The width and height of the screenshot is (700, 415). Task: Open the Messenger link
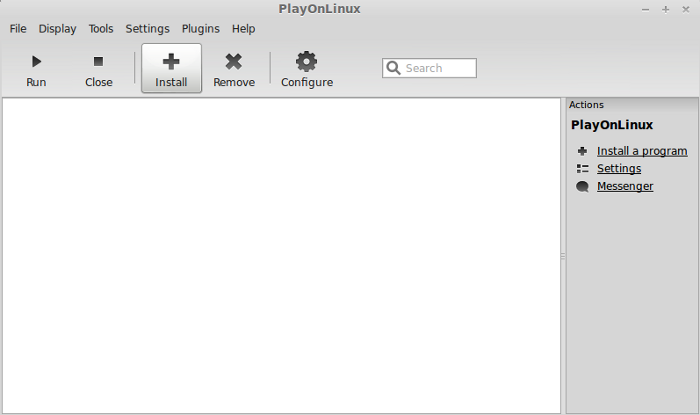(625, 187)
